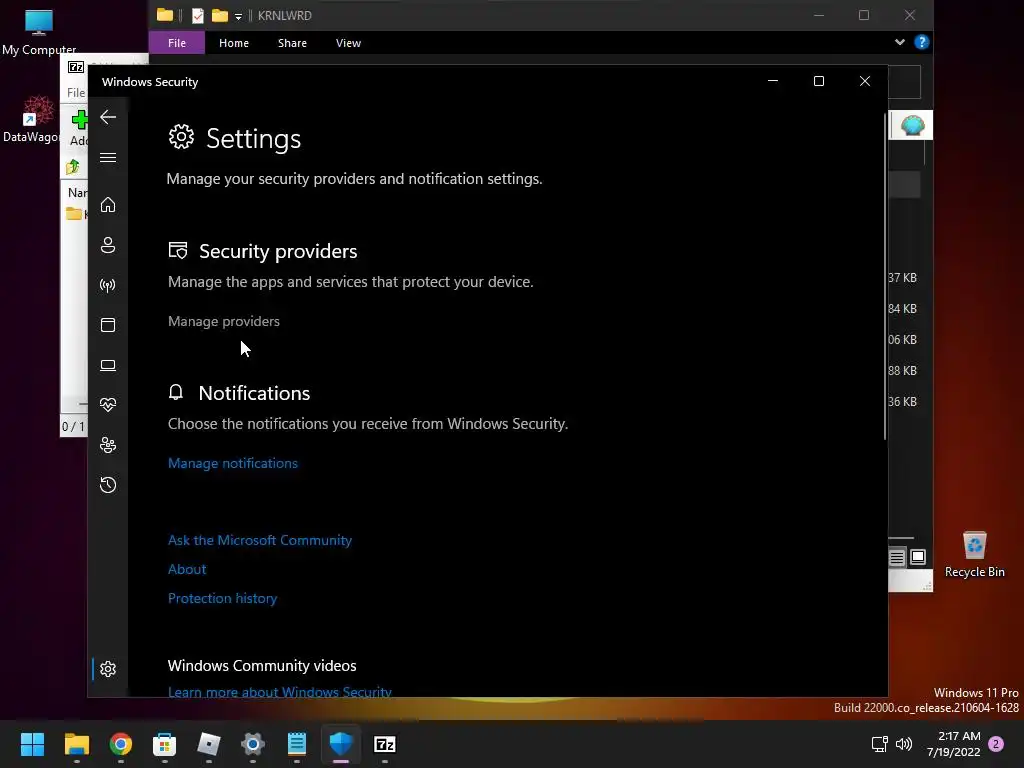Click the shell icon behind Windows Security
Image resolution: width=1024 pixels, height=768 pixels.
click(912, 125)
